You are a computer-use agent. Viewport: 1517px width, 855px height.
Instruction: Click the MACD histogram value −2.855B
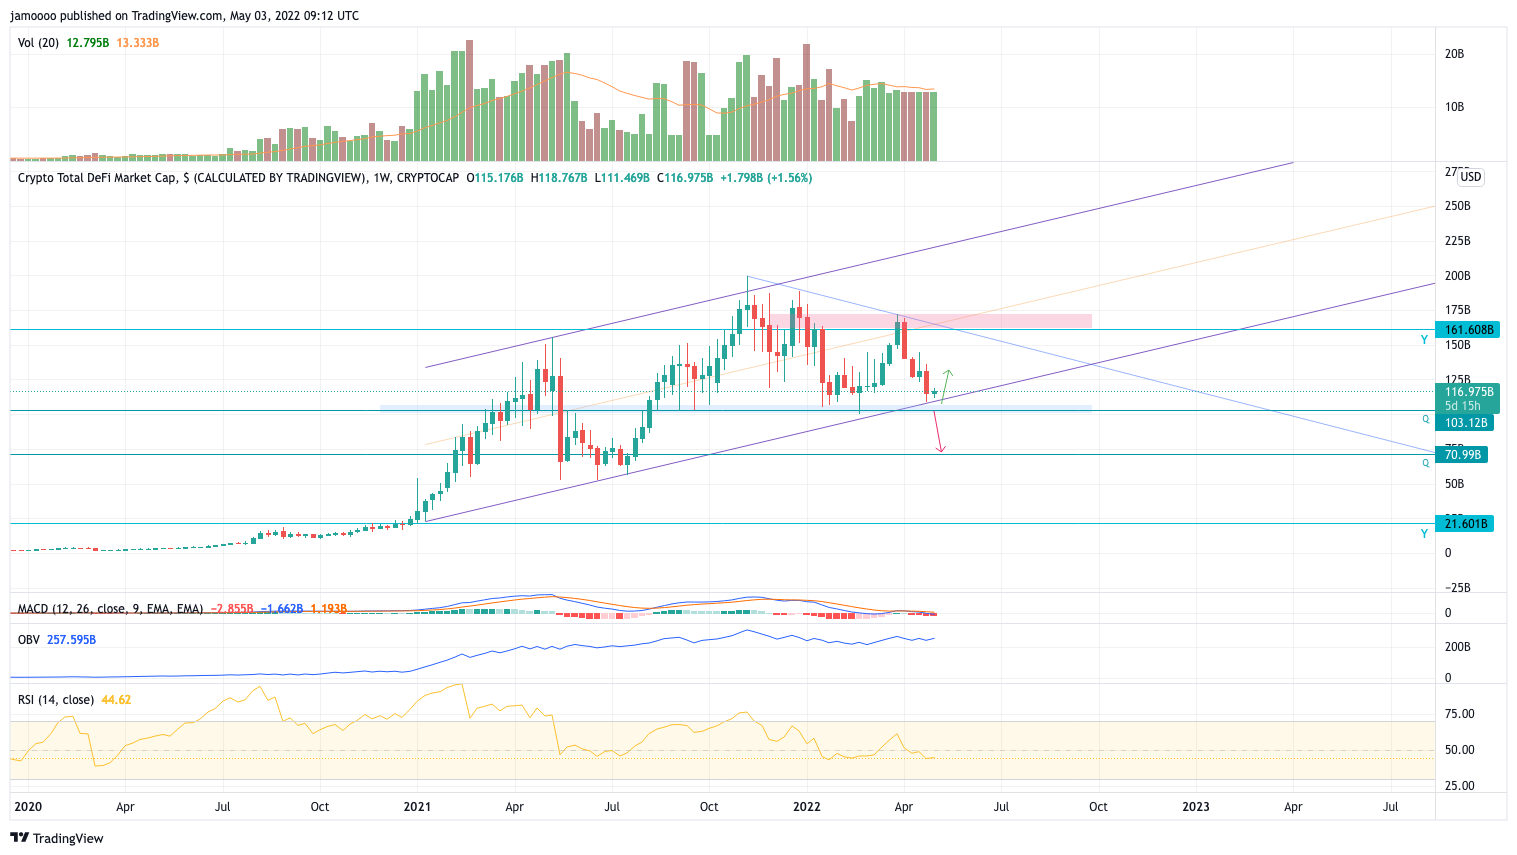(232, 608)
